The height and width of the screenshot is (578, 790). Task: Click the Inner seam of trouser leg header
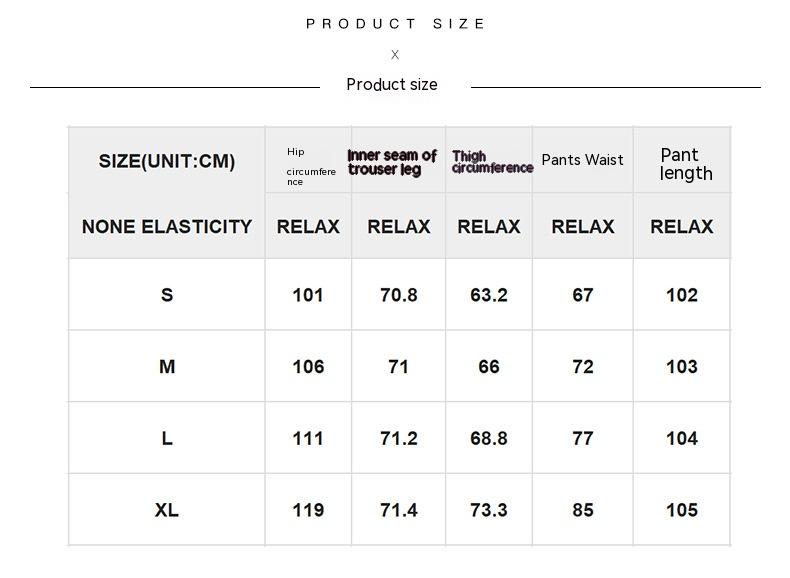click(x=392, y=162)
